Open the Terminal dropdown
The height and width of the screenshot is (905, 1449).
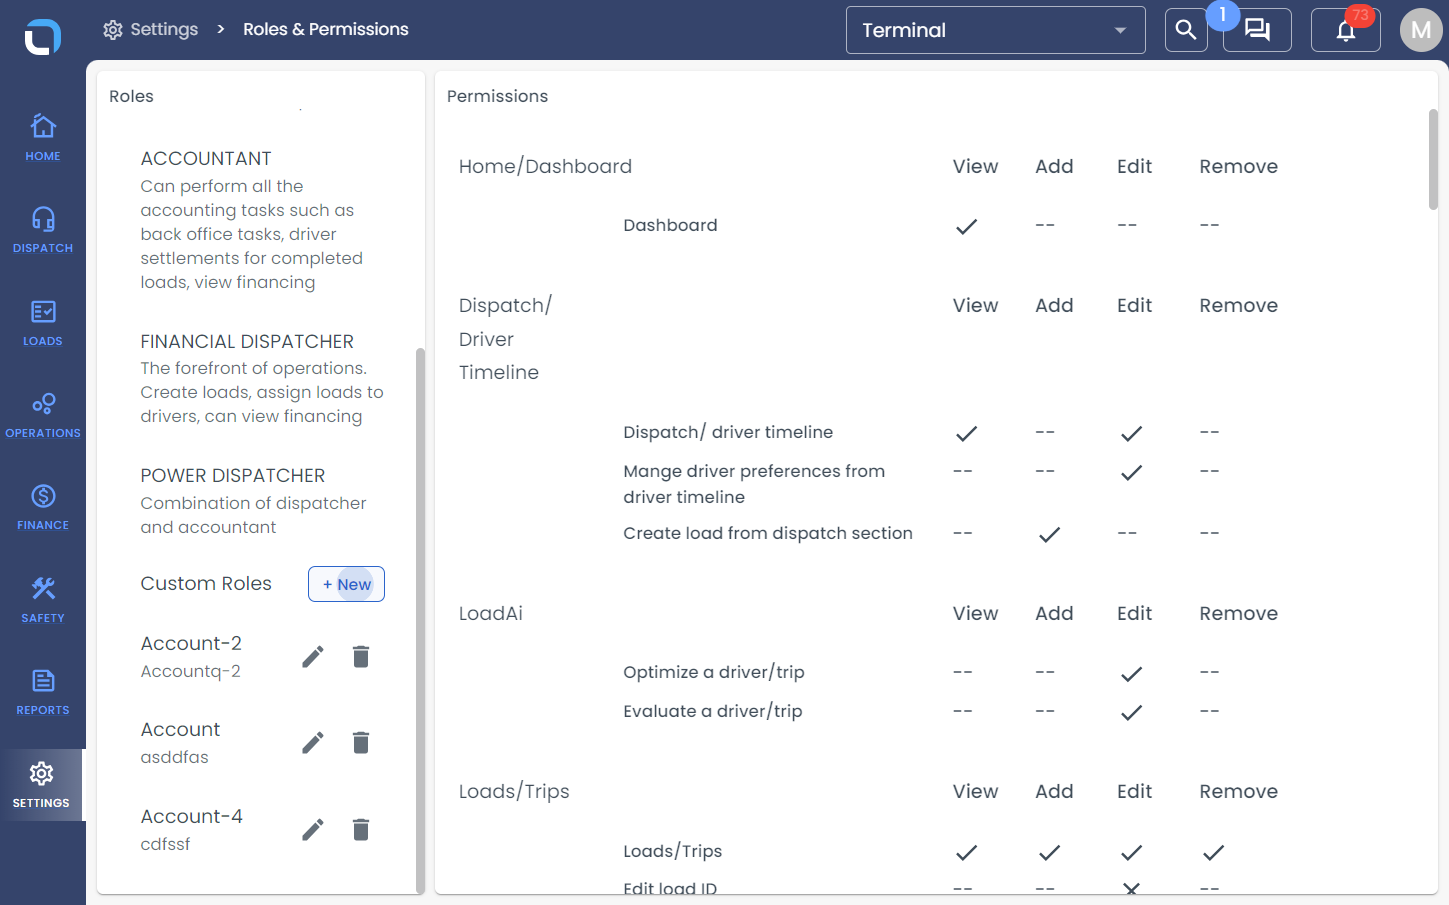[995, 30]
